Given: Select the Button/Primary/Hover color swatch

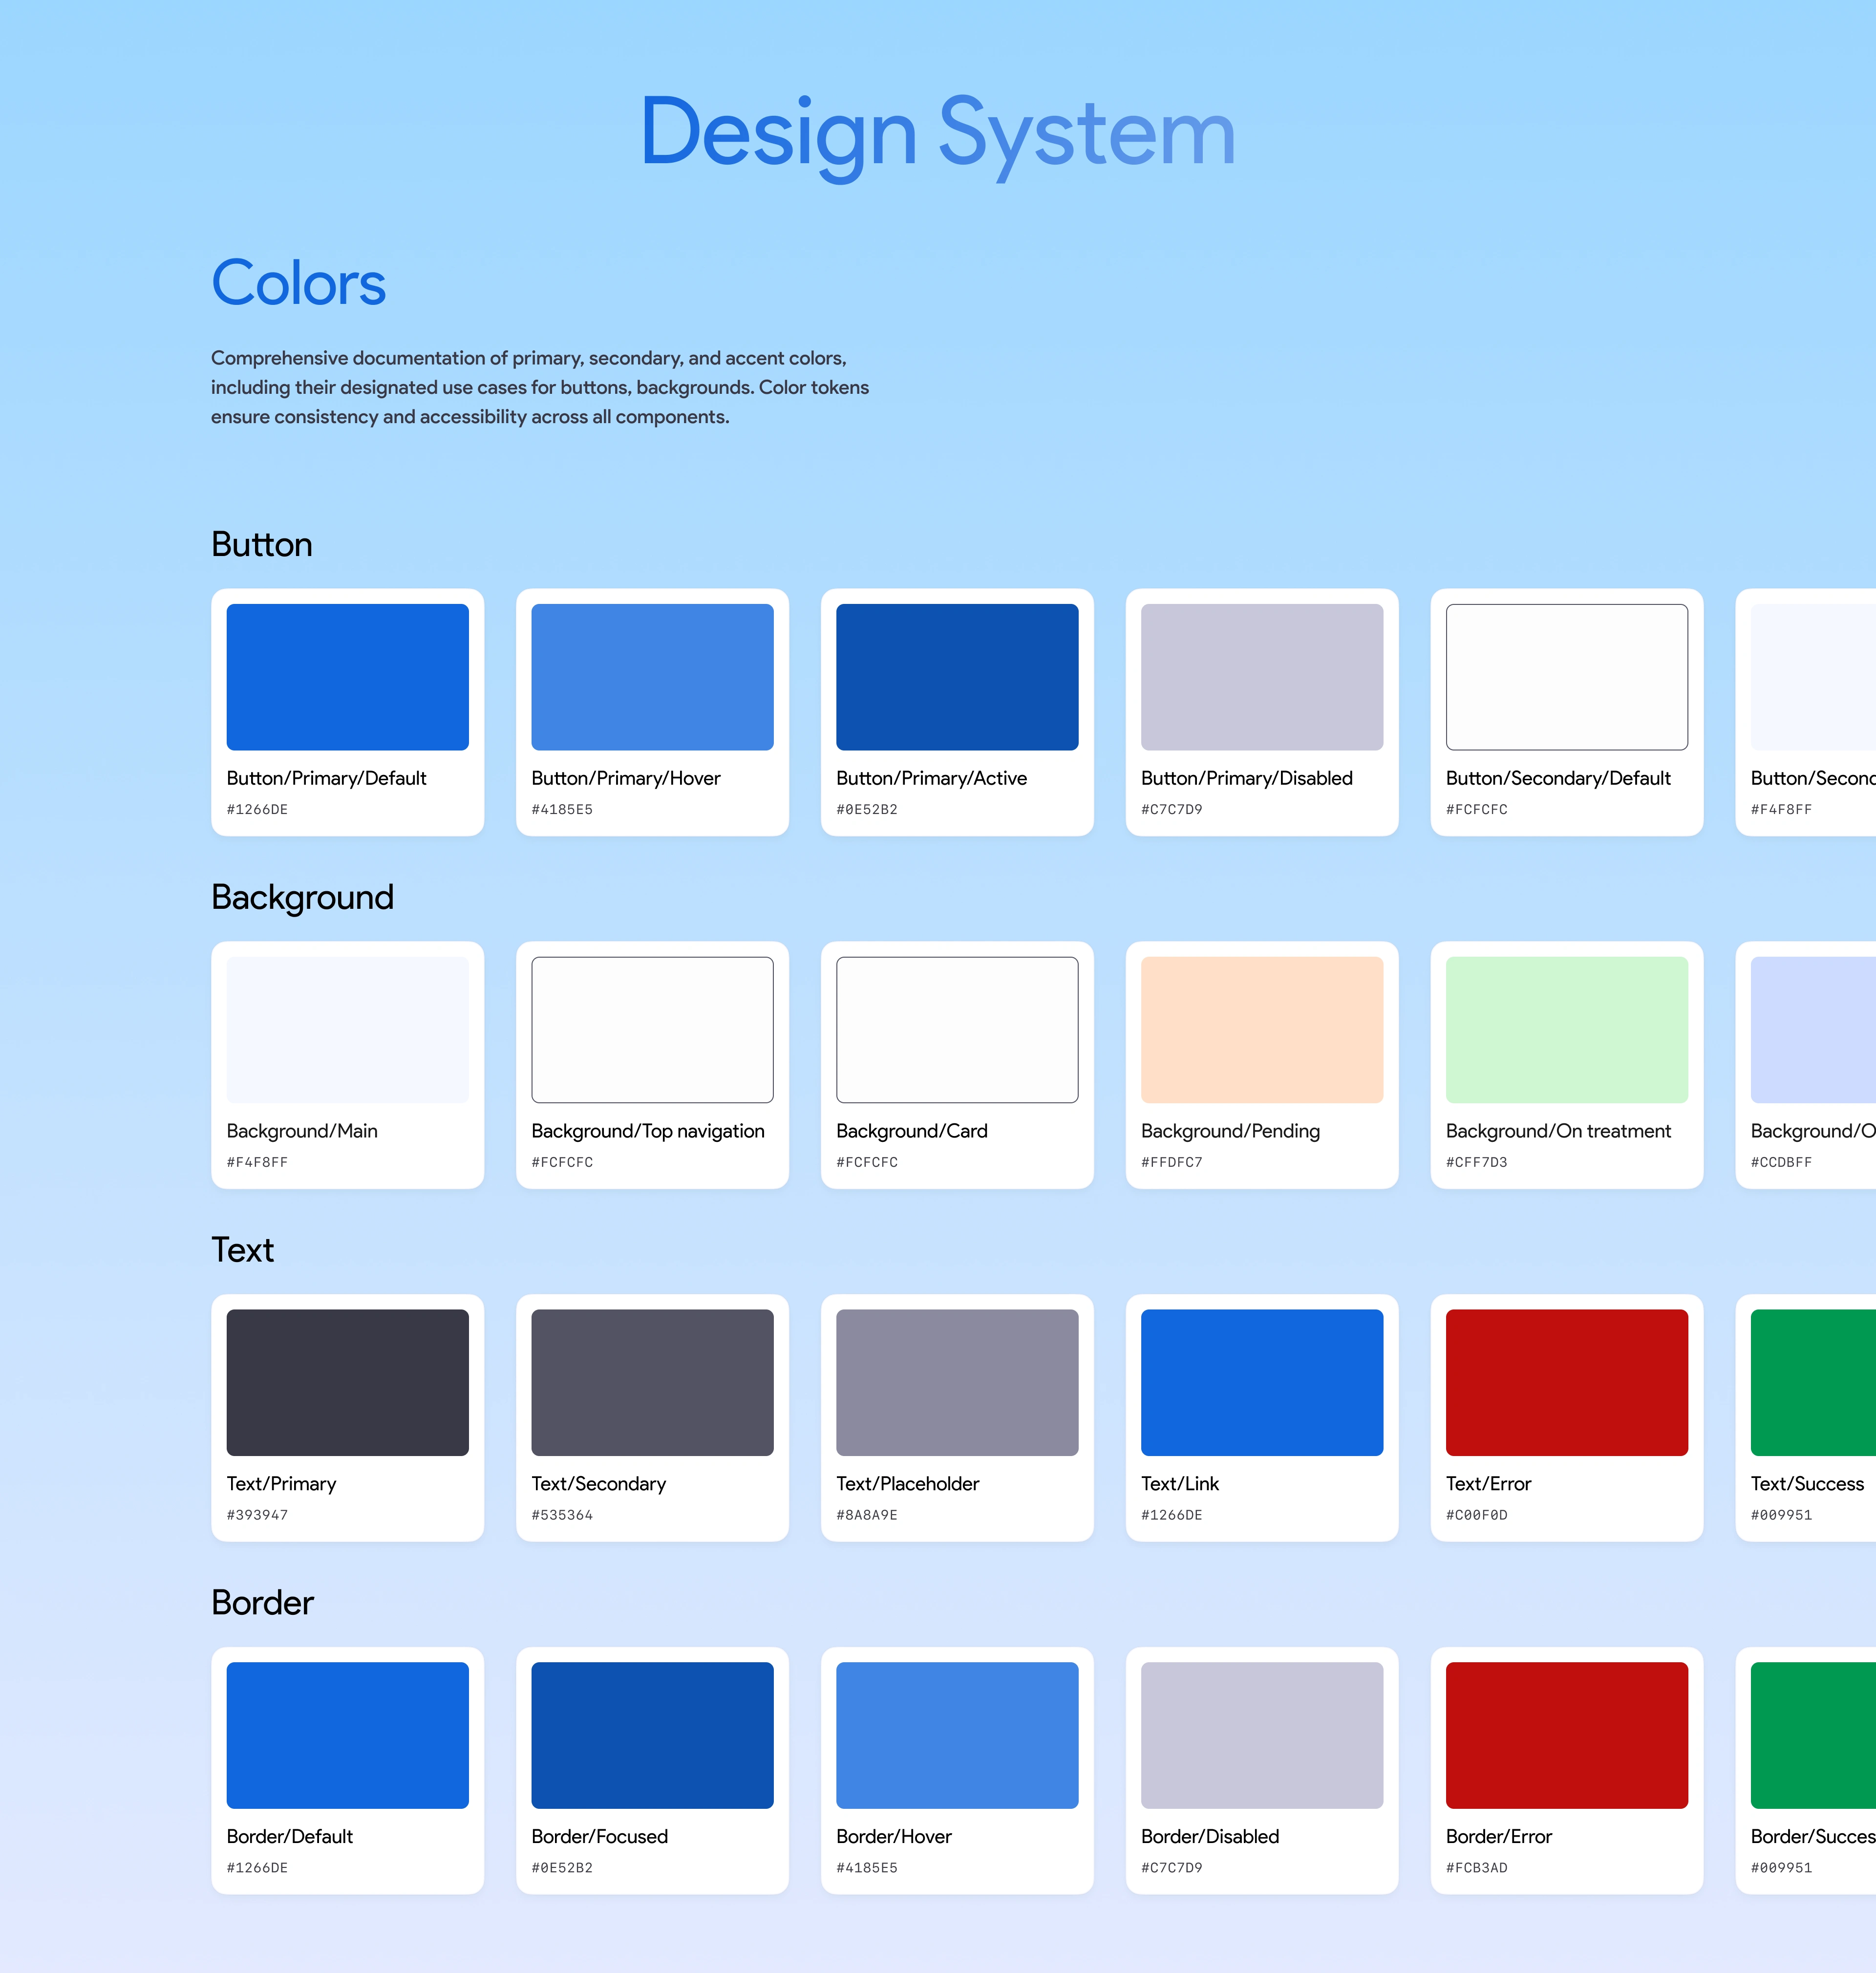Looking at the screenshot, I should tap(652, 677).
